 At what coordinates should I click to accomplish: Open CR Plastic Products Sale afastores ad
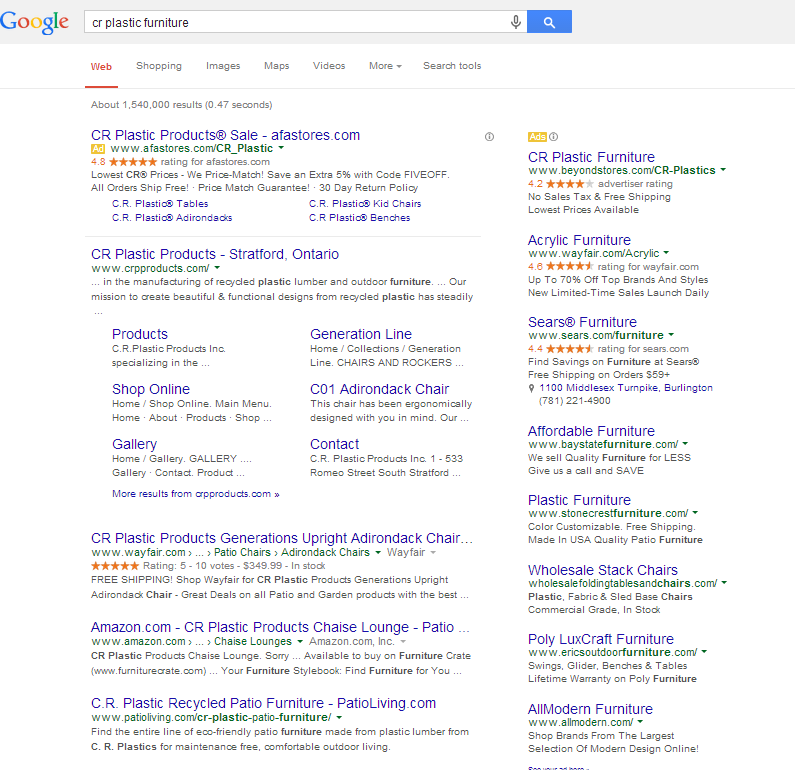tap(225, 135)
